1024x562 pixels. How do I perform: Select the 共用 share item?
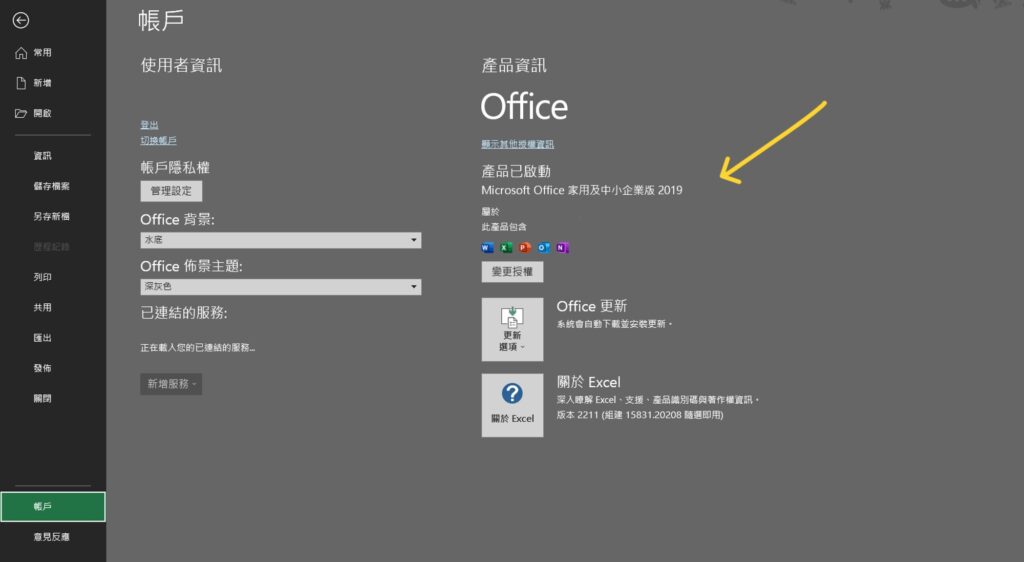coord(42,307)
